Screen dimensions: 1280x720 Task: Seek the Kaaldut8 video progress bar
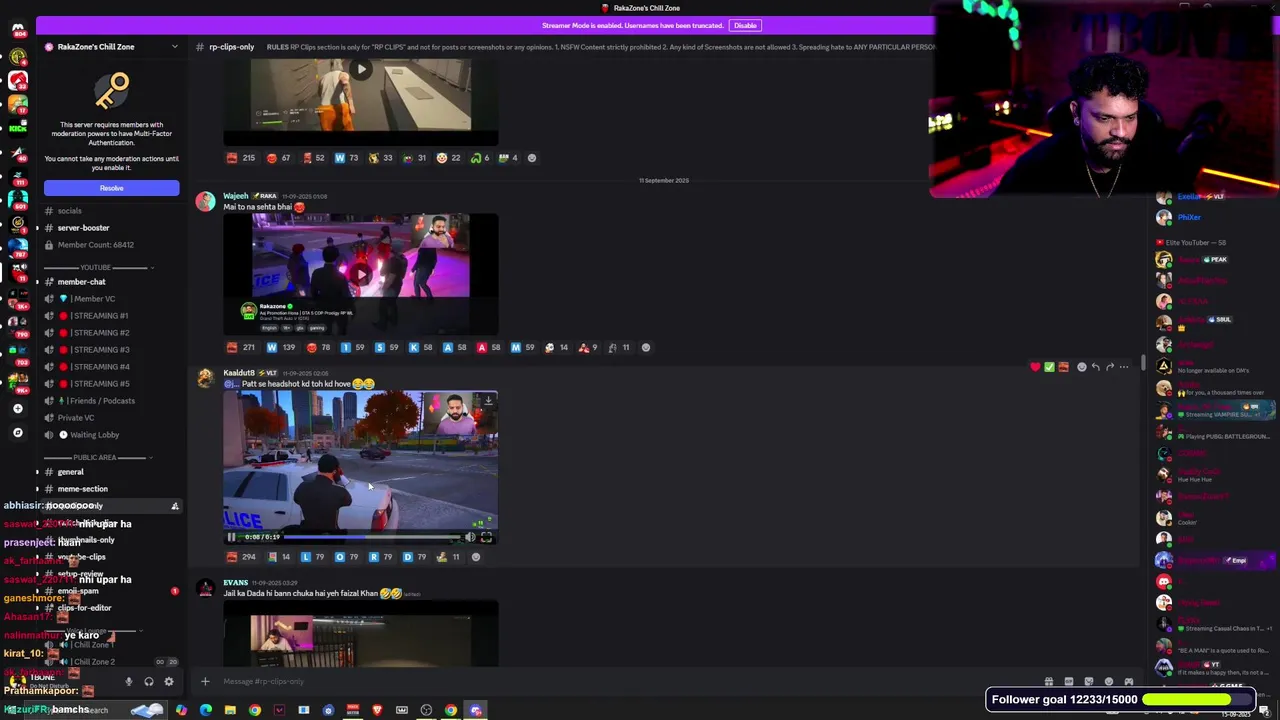(372, 537)
